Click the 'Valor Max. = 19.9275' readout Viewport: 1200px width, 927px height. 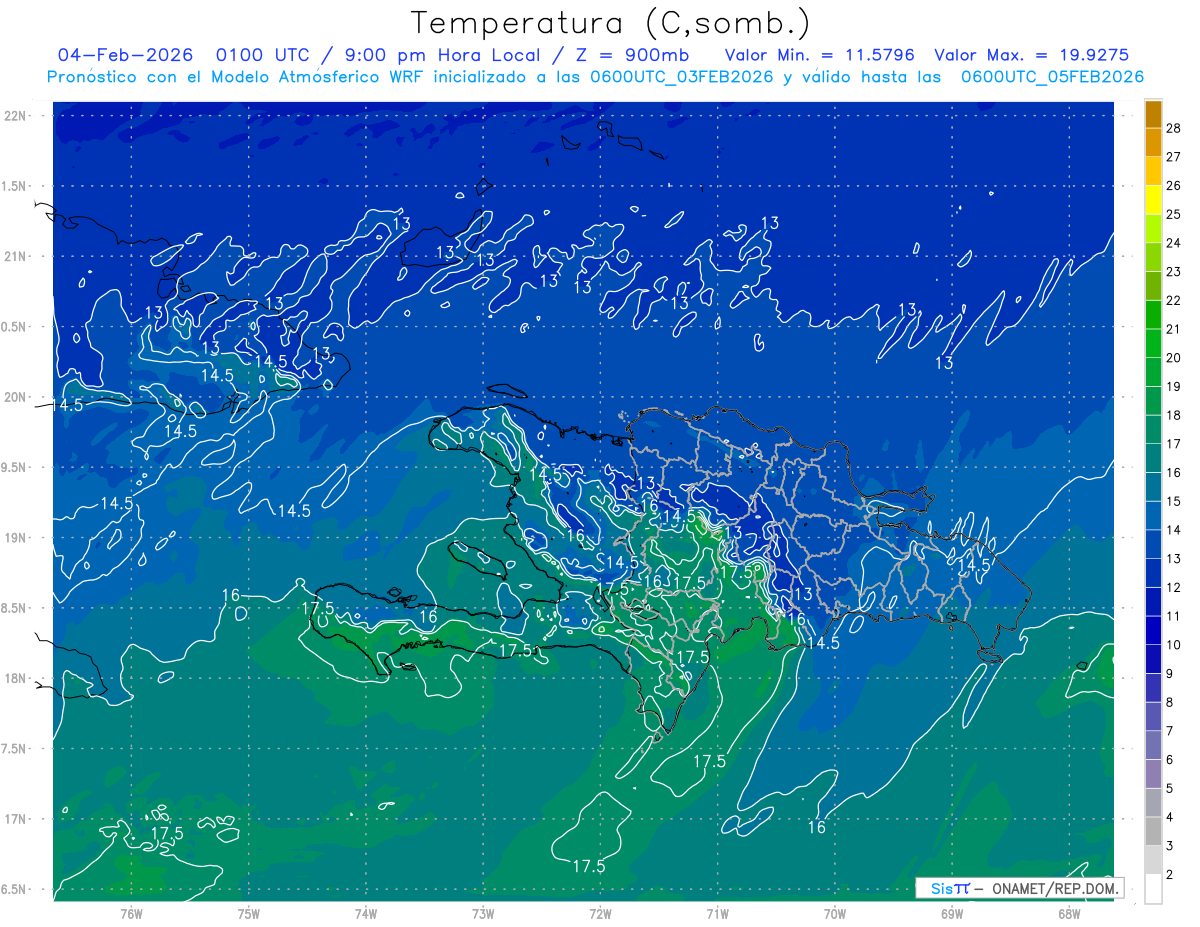click(x=1031, y=55)
